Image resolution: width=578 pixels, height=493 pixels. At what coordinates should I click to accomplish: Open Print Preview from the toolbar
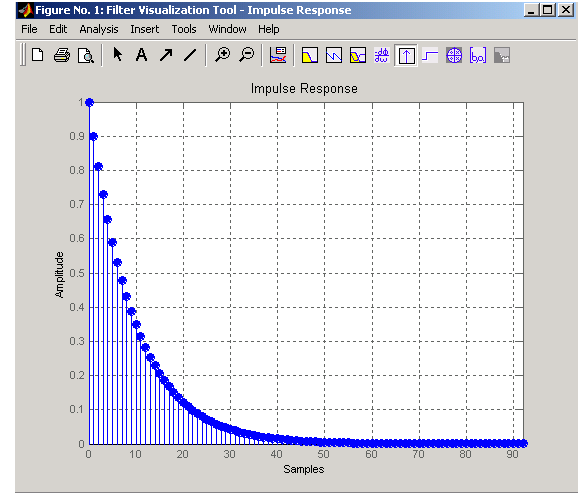[x=86, y=55]
